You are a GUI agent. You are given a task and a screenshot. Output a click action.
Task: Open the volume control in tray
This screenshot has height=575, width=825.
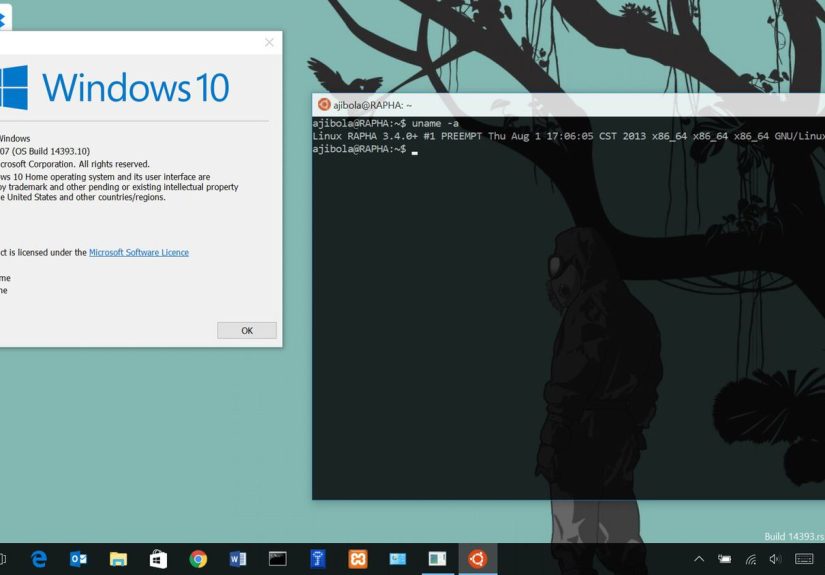(775, 559)
